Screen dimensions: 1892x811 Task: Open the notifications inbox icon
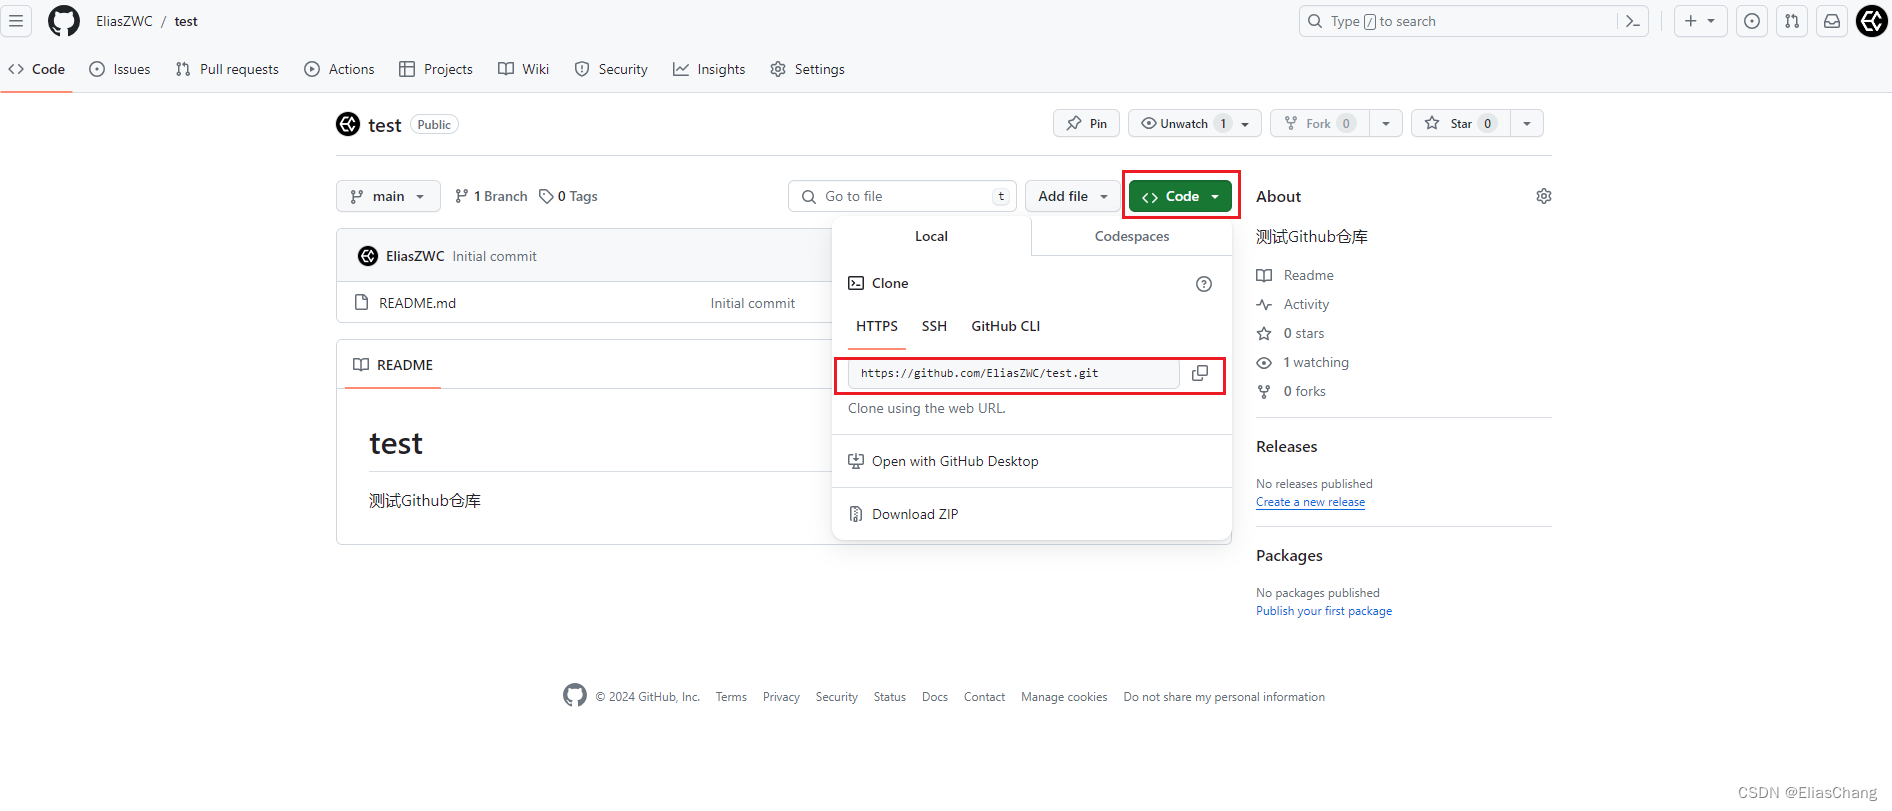[1832, 21]
